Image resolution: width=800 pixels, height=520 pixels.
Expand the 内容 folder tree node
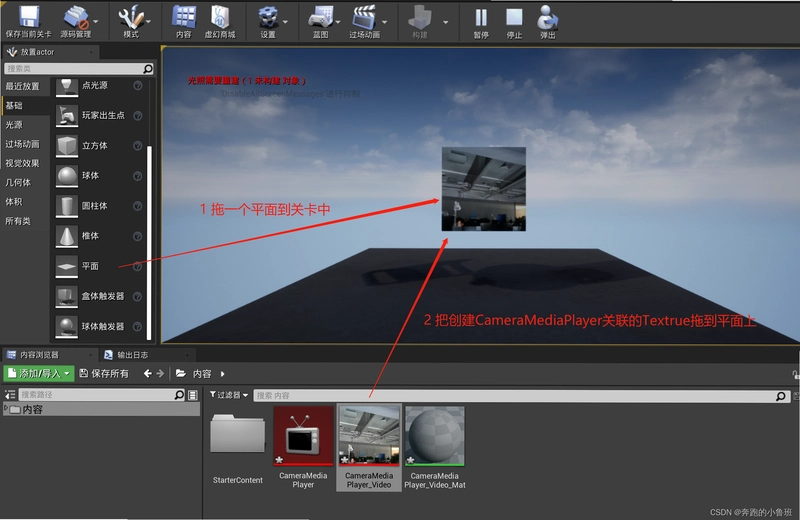coord(6,409)
